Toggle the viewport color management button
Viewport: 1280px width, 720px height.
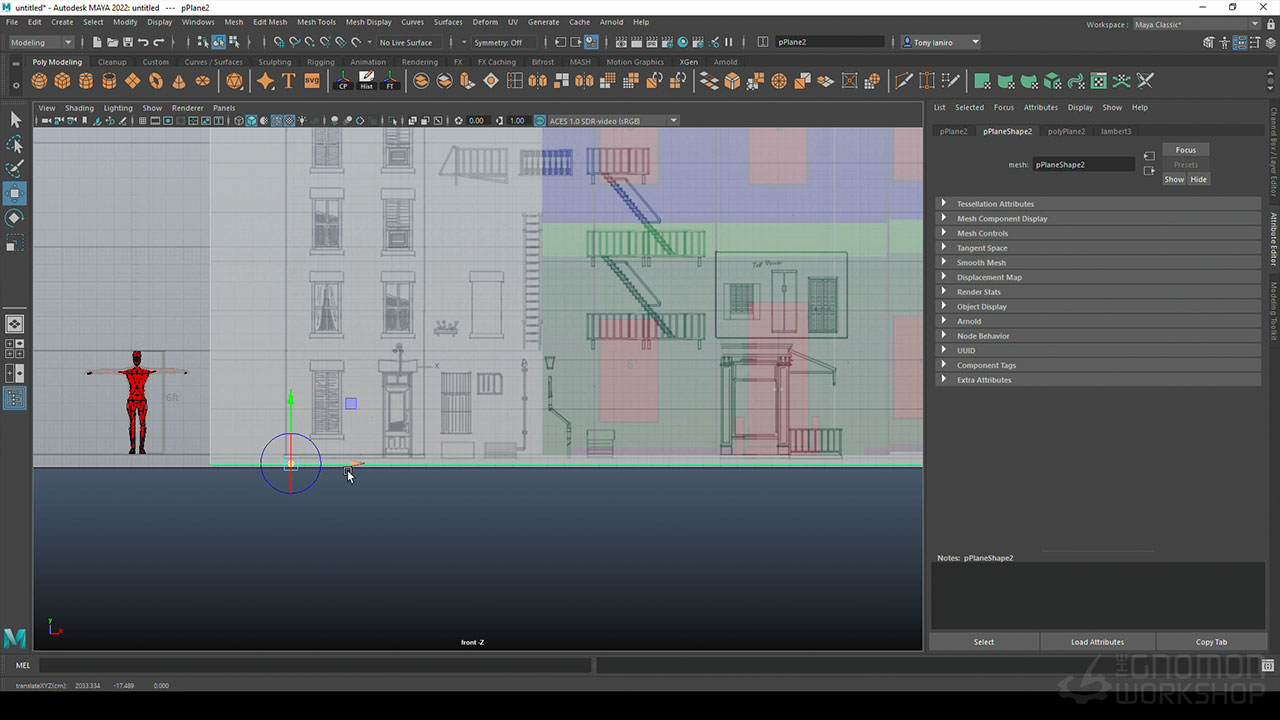pos(540,121)
